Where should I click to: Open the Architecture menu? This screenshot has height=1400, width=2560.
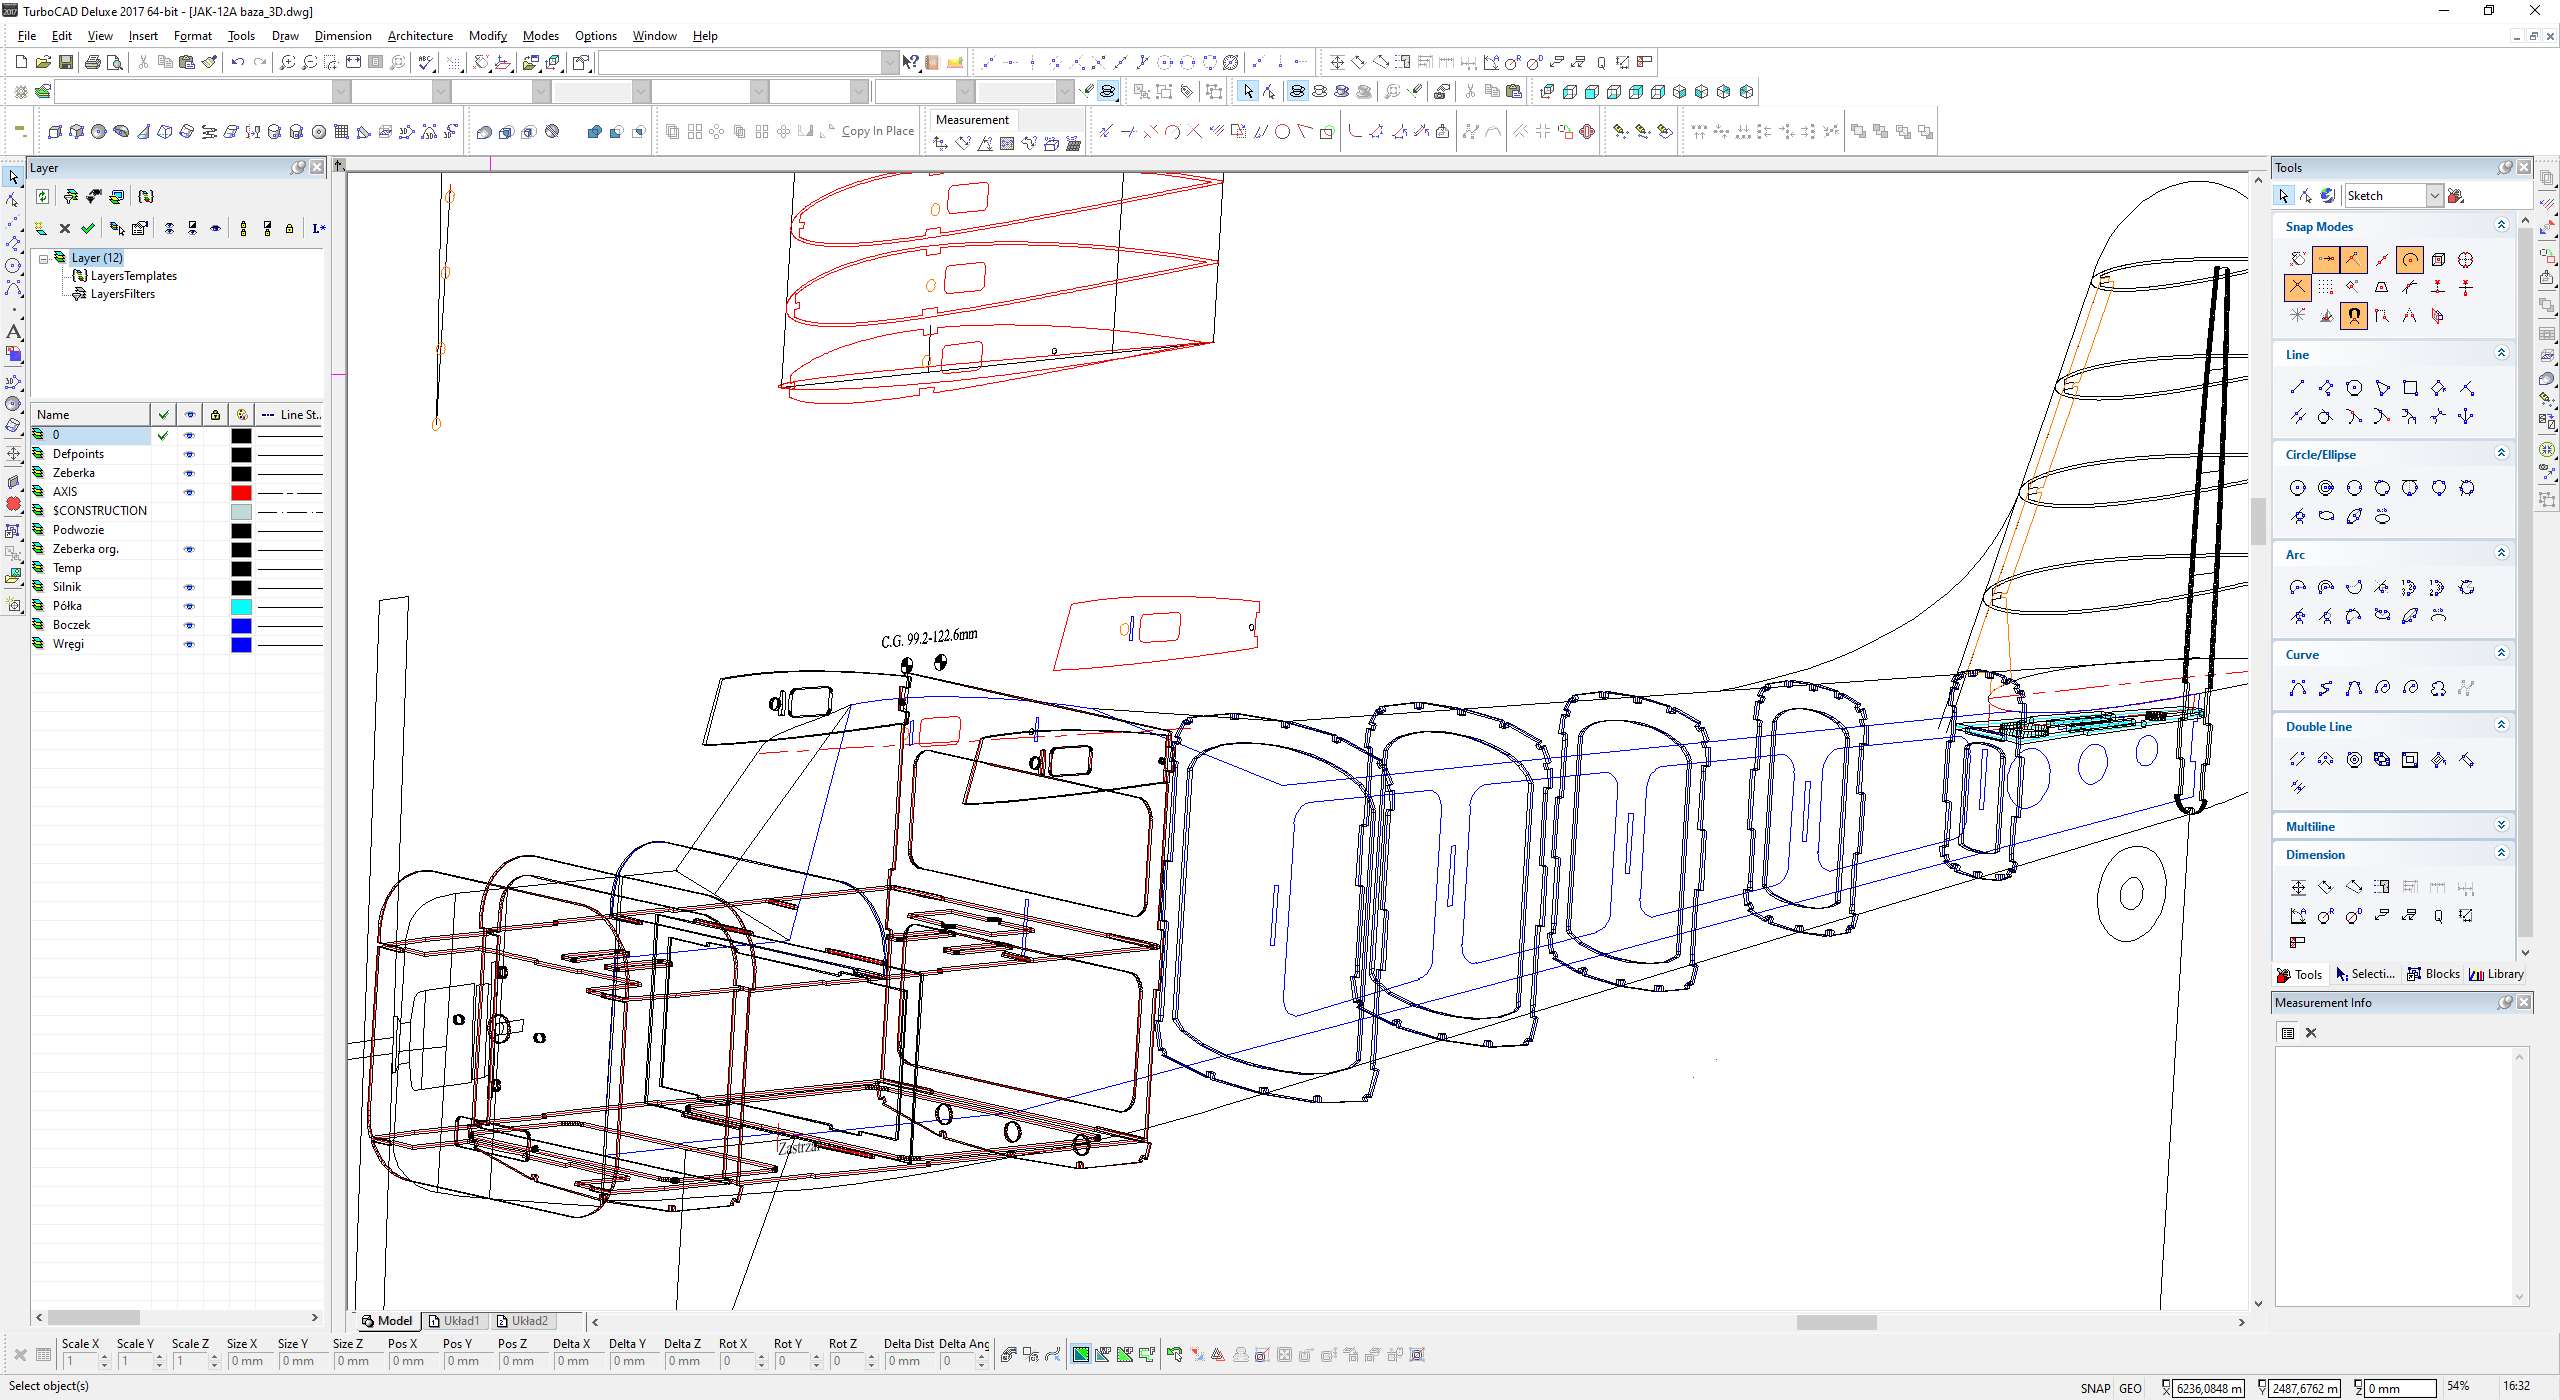click(x=420, y=36)
